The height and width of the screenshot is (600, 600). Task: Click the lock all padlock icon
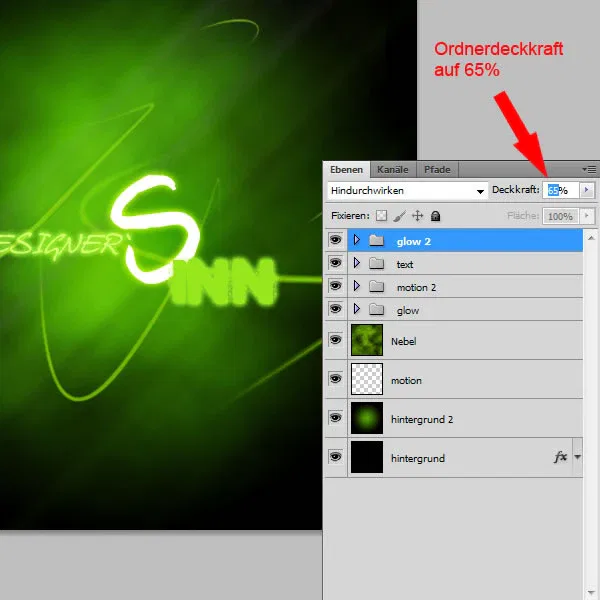pyautogui.click(x=435, y=216)
